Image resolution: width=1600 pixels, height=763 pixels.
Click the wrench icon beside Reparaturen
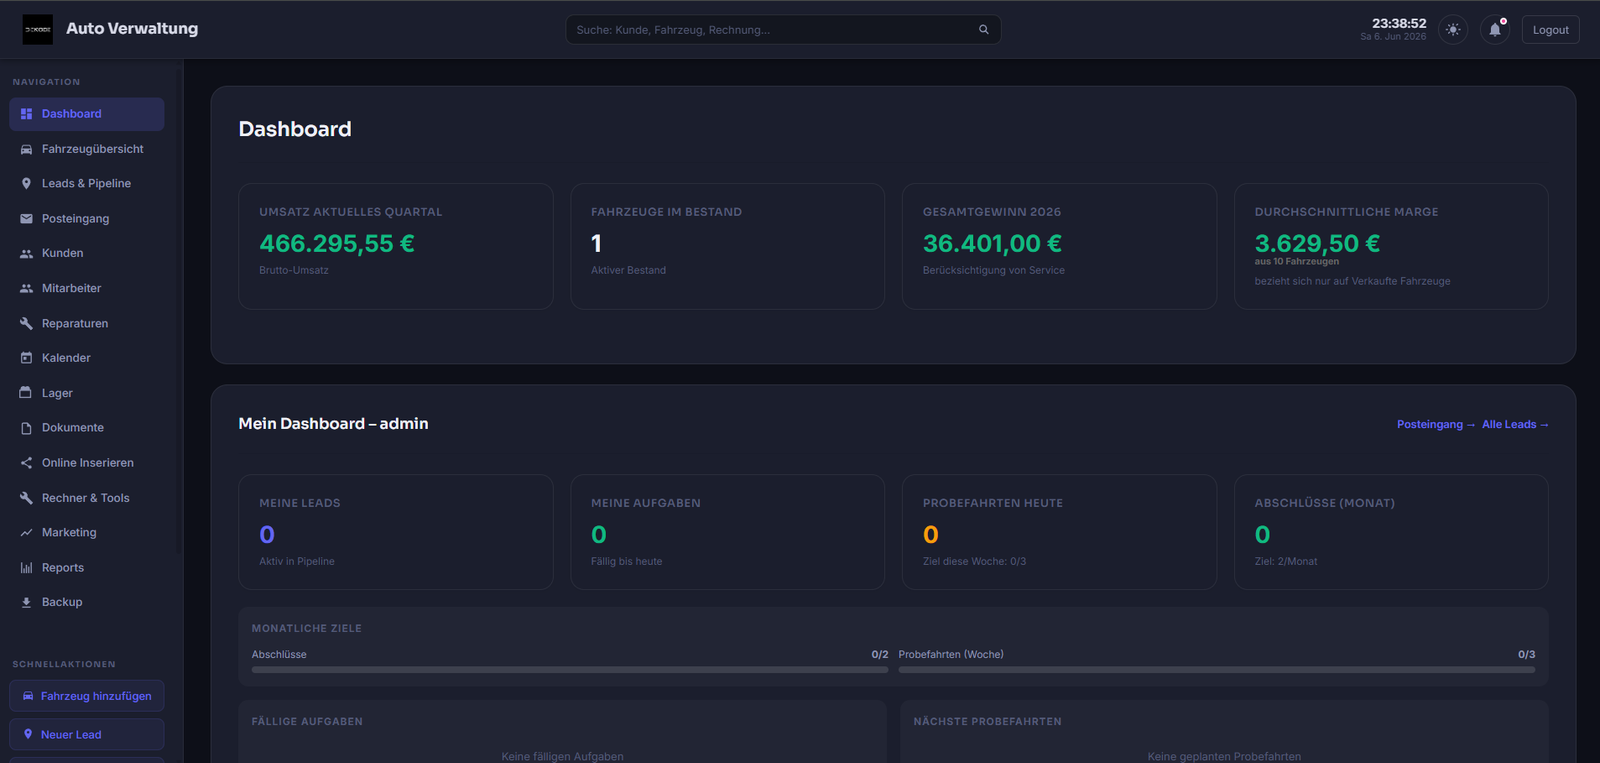point(27,323)
